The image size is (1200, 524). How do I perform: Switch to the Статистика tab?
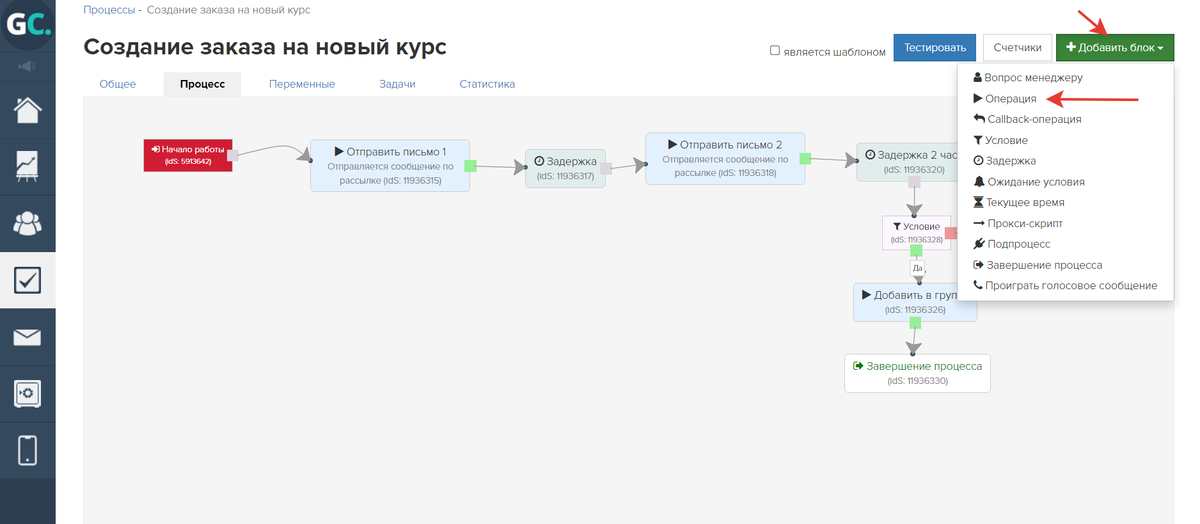[x=487, y=84]
